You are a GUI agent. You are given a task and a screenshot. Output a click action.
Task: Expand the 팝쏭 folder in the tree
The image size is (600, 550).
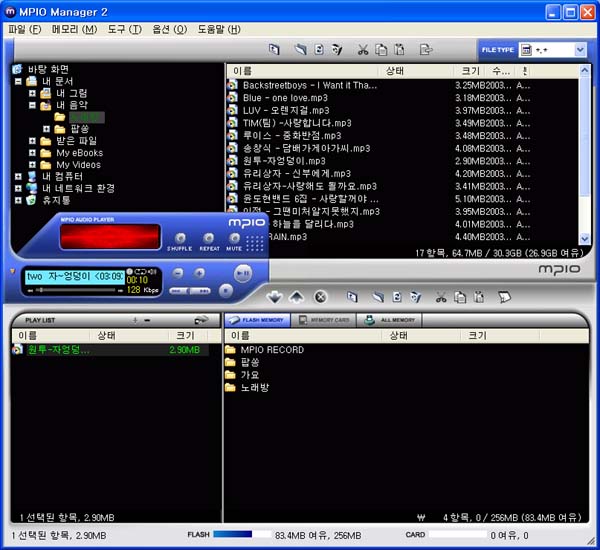click(x=46, y=129)
